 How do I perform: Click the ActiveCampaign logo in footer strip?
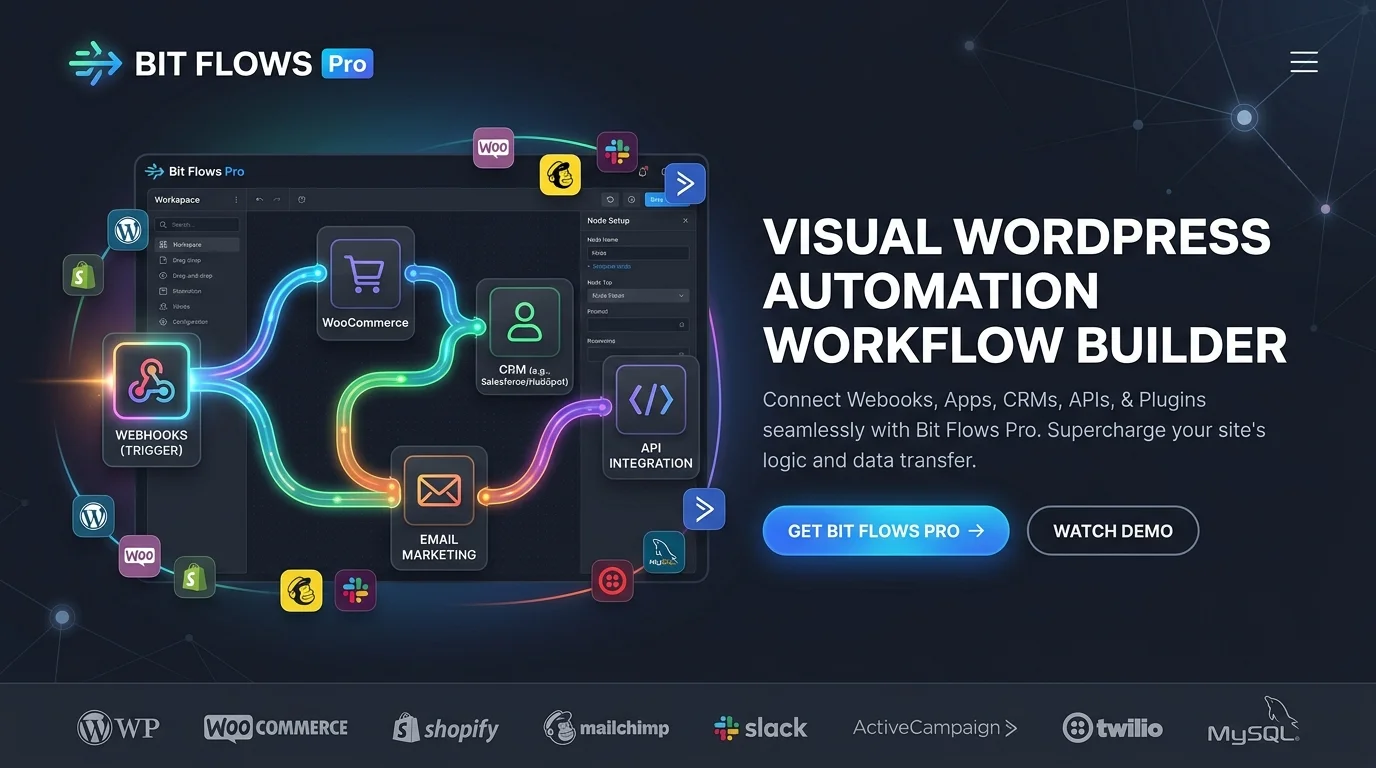(935, 728)
